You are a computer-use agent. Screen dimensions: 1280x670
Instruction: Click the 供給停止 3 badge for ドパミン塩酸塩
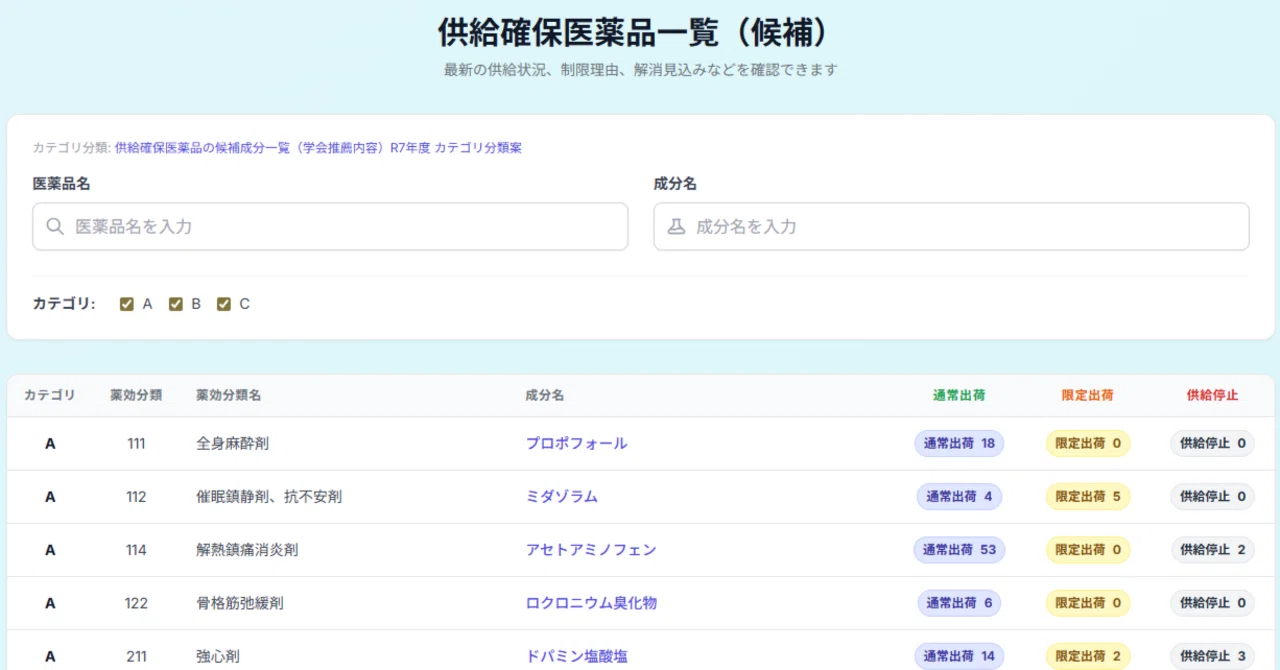click(1212, 656)
